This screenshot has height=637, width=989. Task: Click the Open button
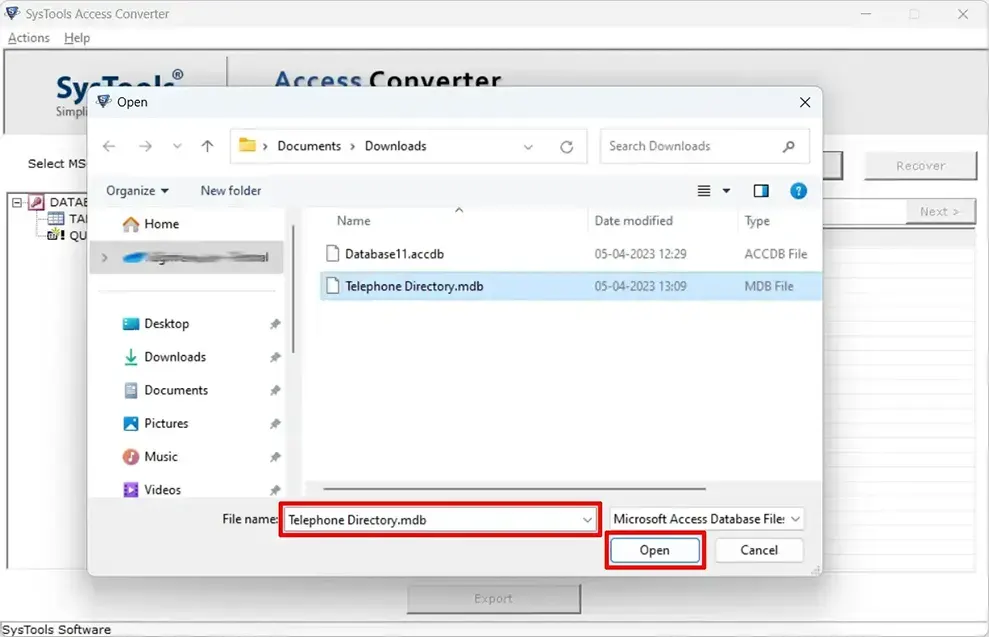coord(654,551)
